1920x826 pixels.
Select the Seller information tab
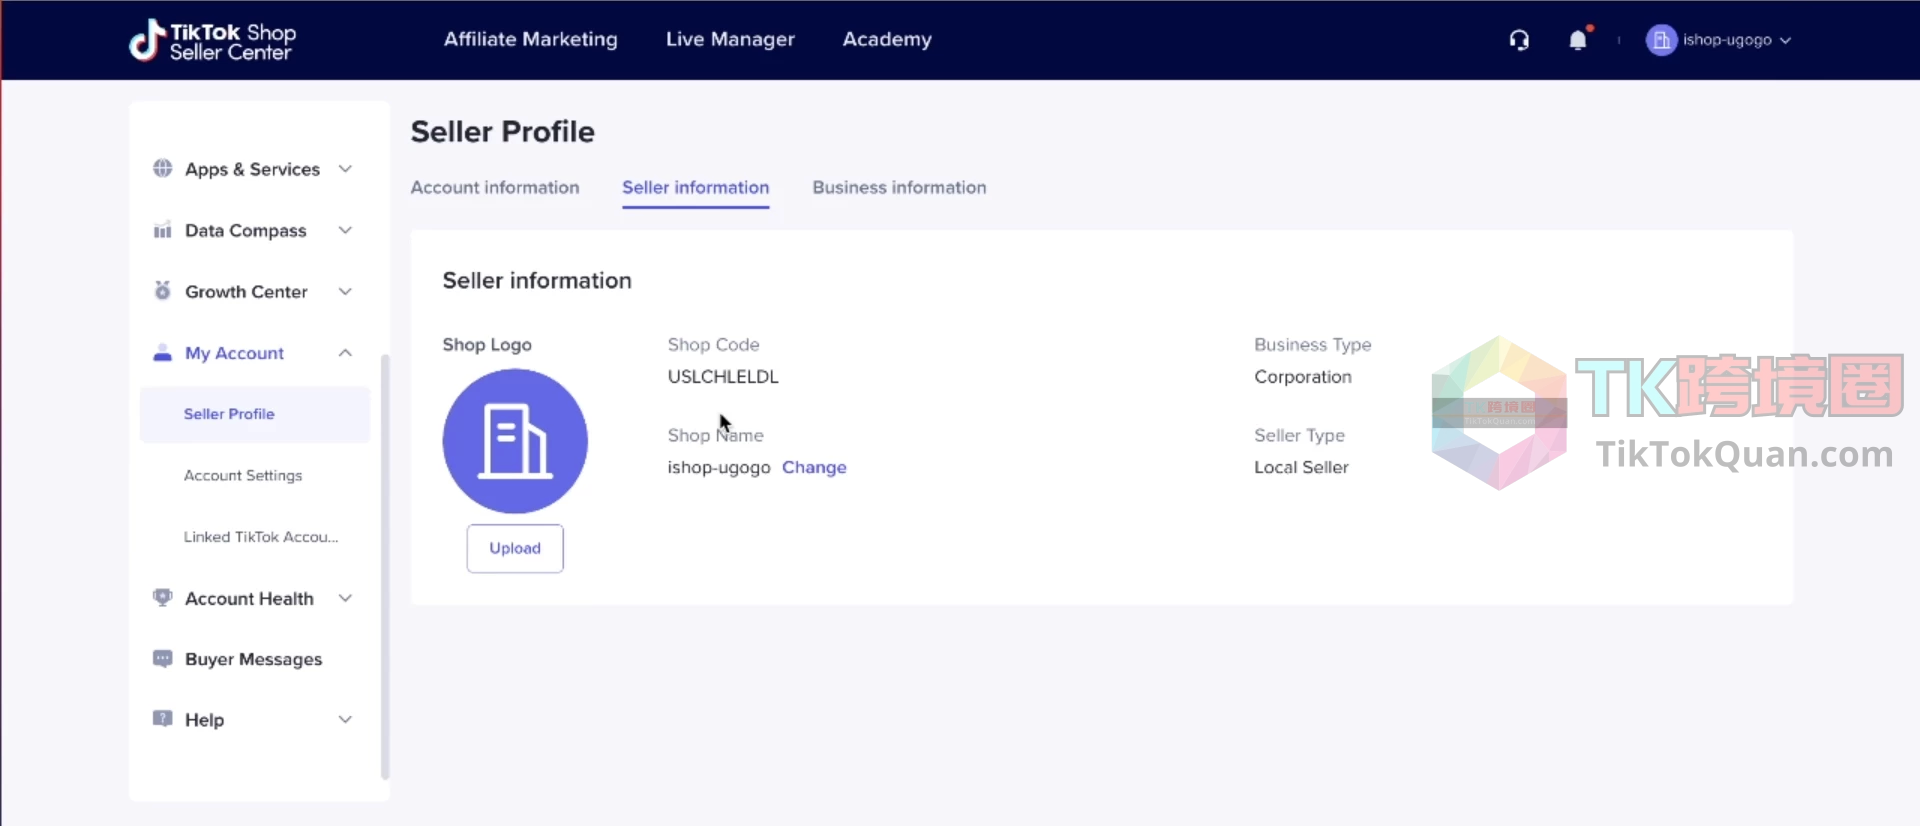pyautogui.click(x=696, y=187)
